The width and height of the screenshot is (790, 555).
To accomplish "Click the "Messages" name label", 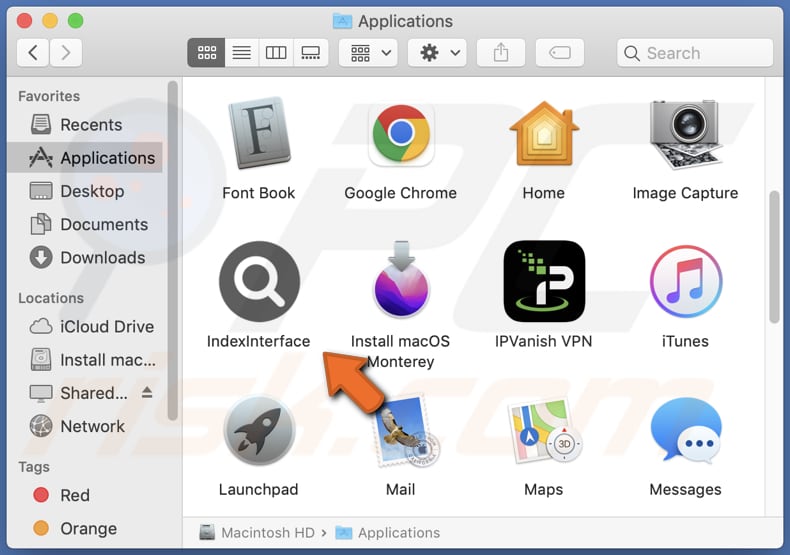I will (685, 489).
